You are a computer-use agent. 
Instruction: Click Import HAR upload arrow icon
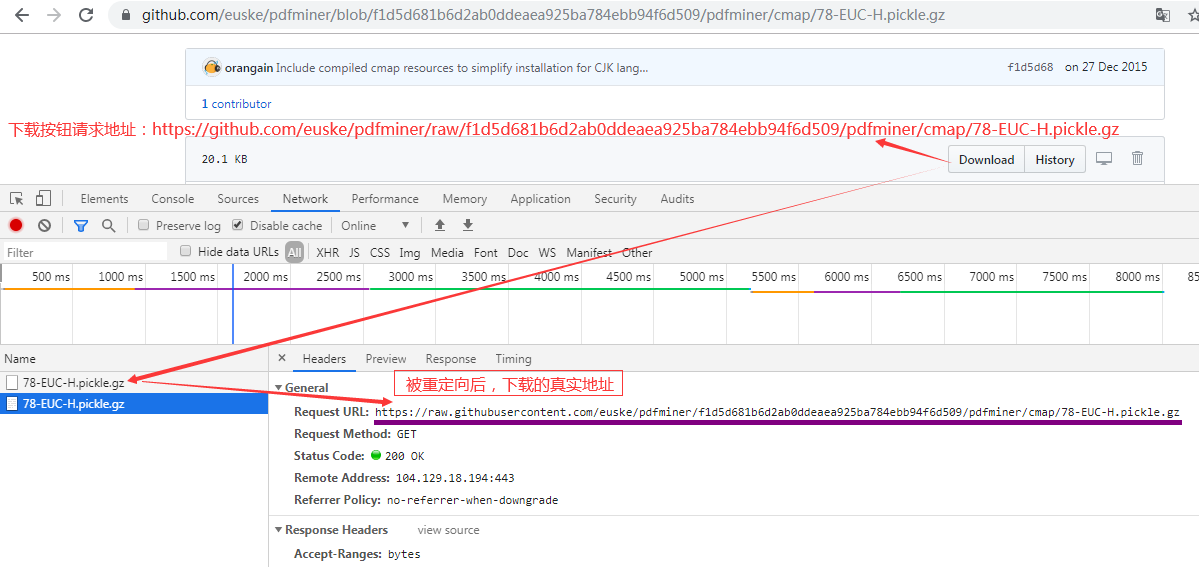[440, 225]
